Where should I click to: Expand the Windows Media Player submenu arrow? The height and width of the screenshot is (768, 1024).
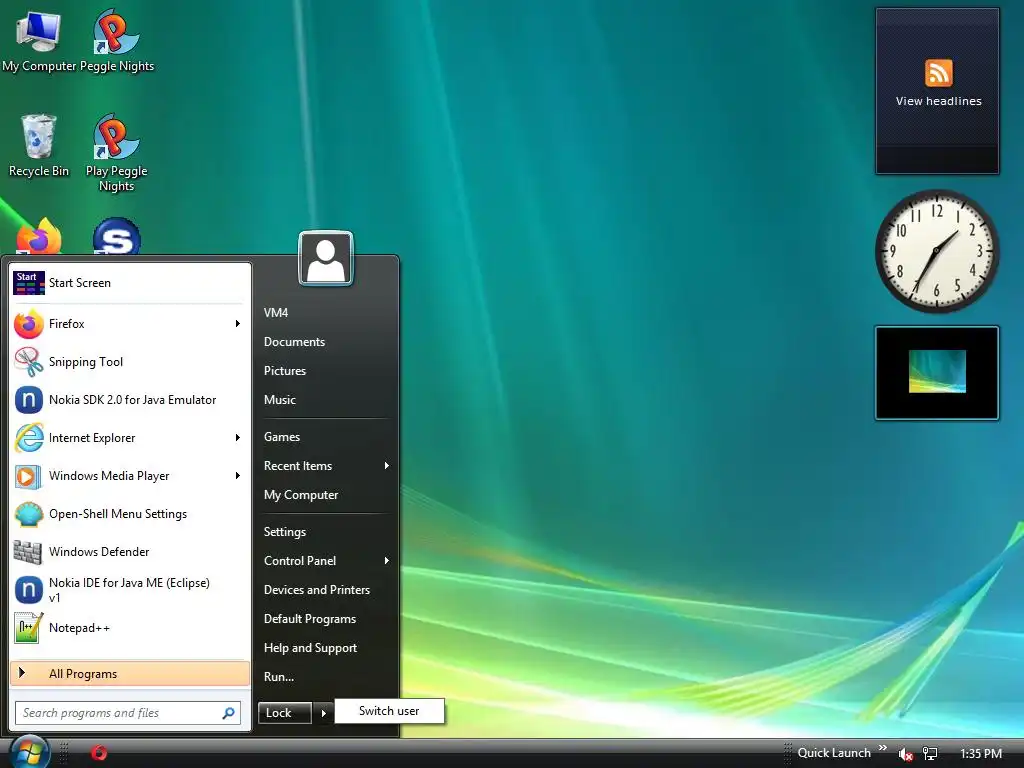pyautogui.click(x=238, y=476)
